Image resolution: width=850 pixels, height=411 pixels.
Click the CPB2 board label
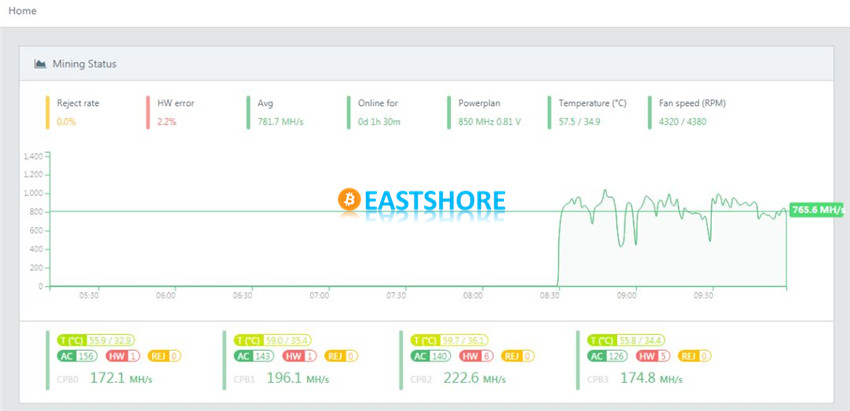coord(422,380)
